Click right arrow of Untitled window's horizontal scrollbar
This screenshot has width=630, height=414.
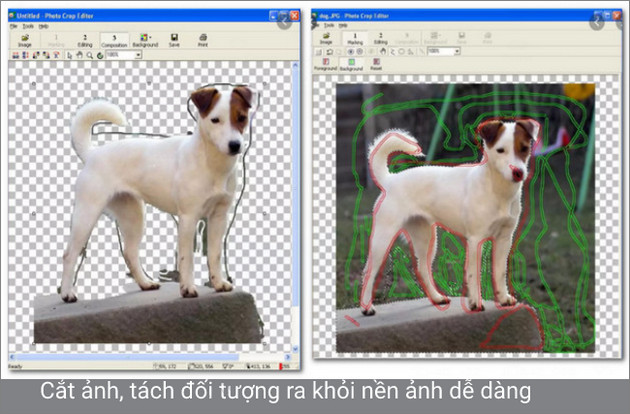(288, 357)
